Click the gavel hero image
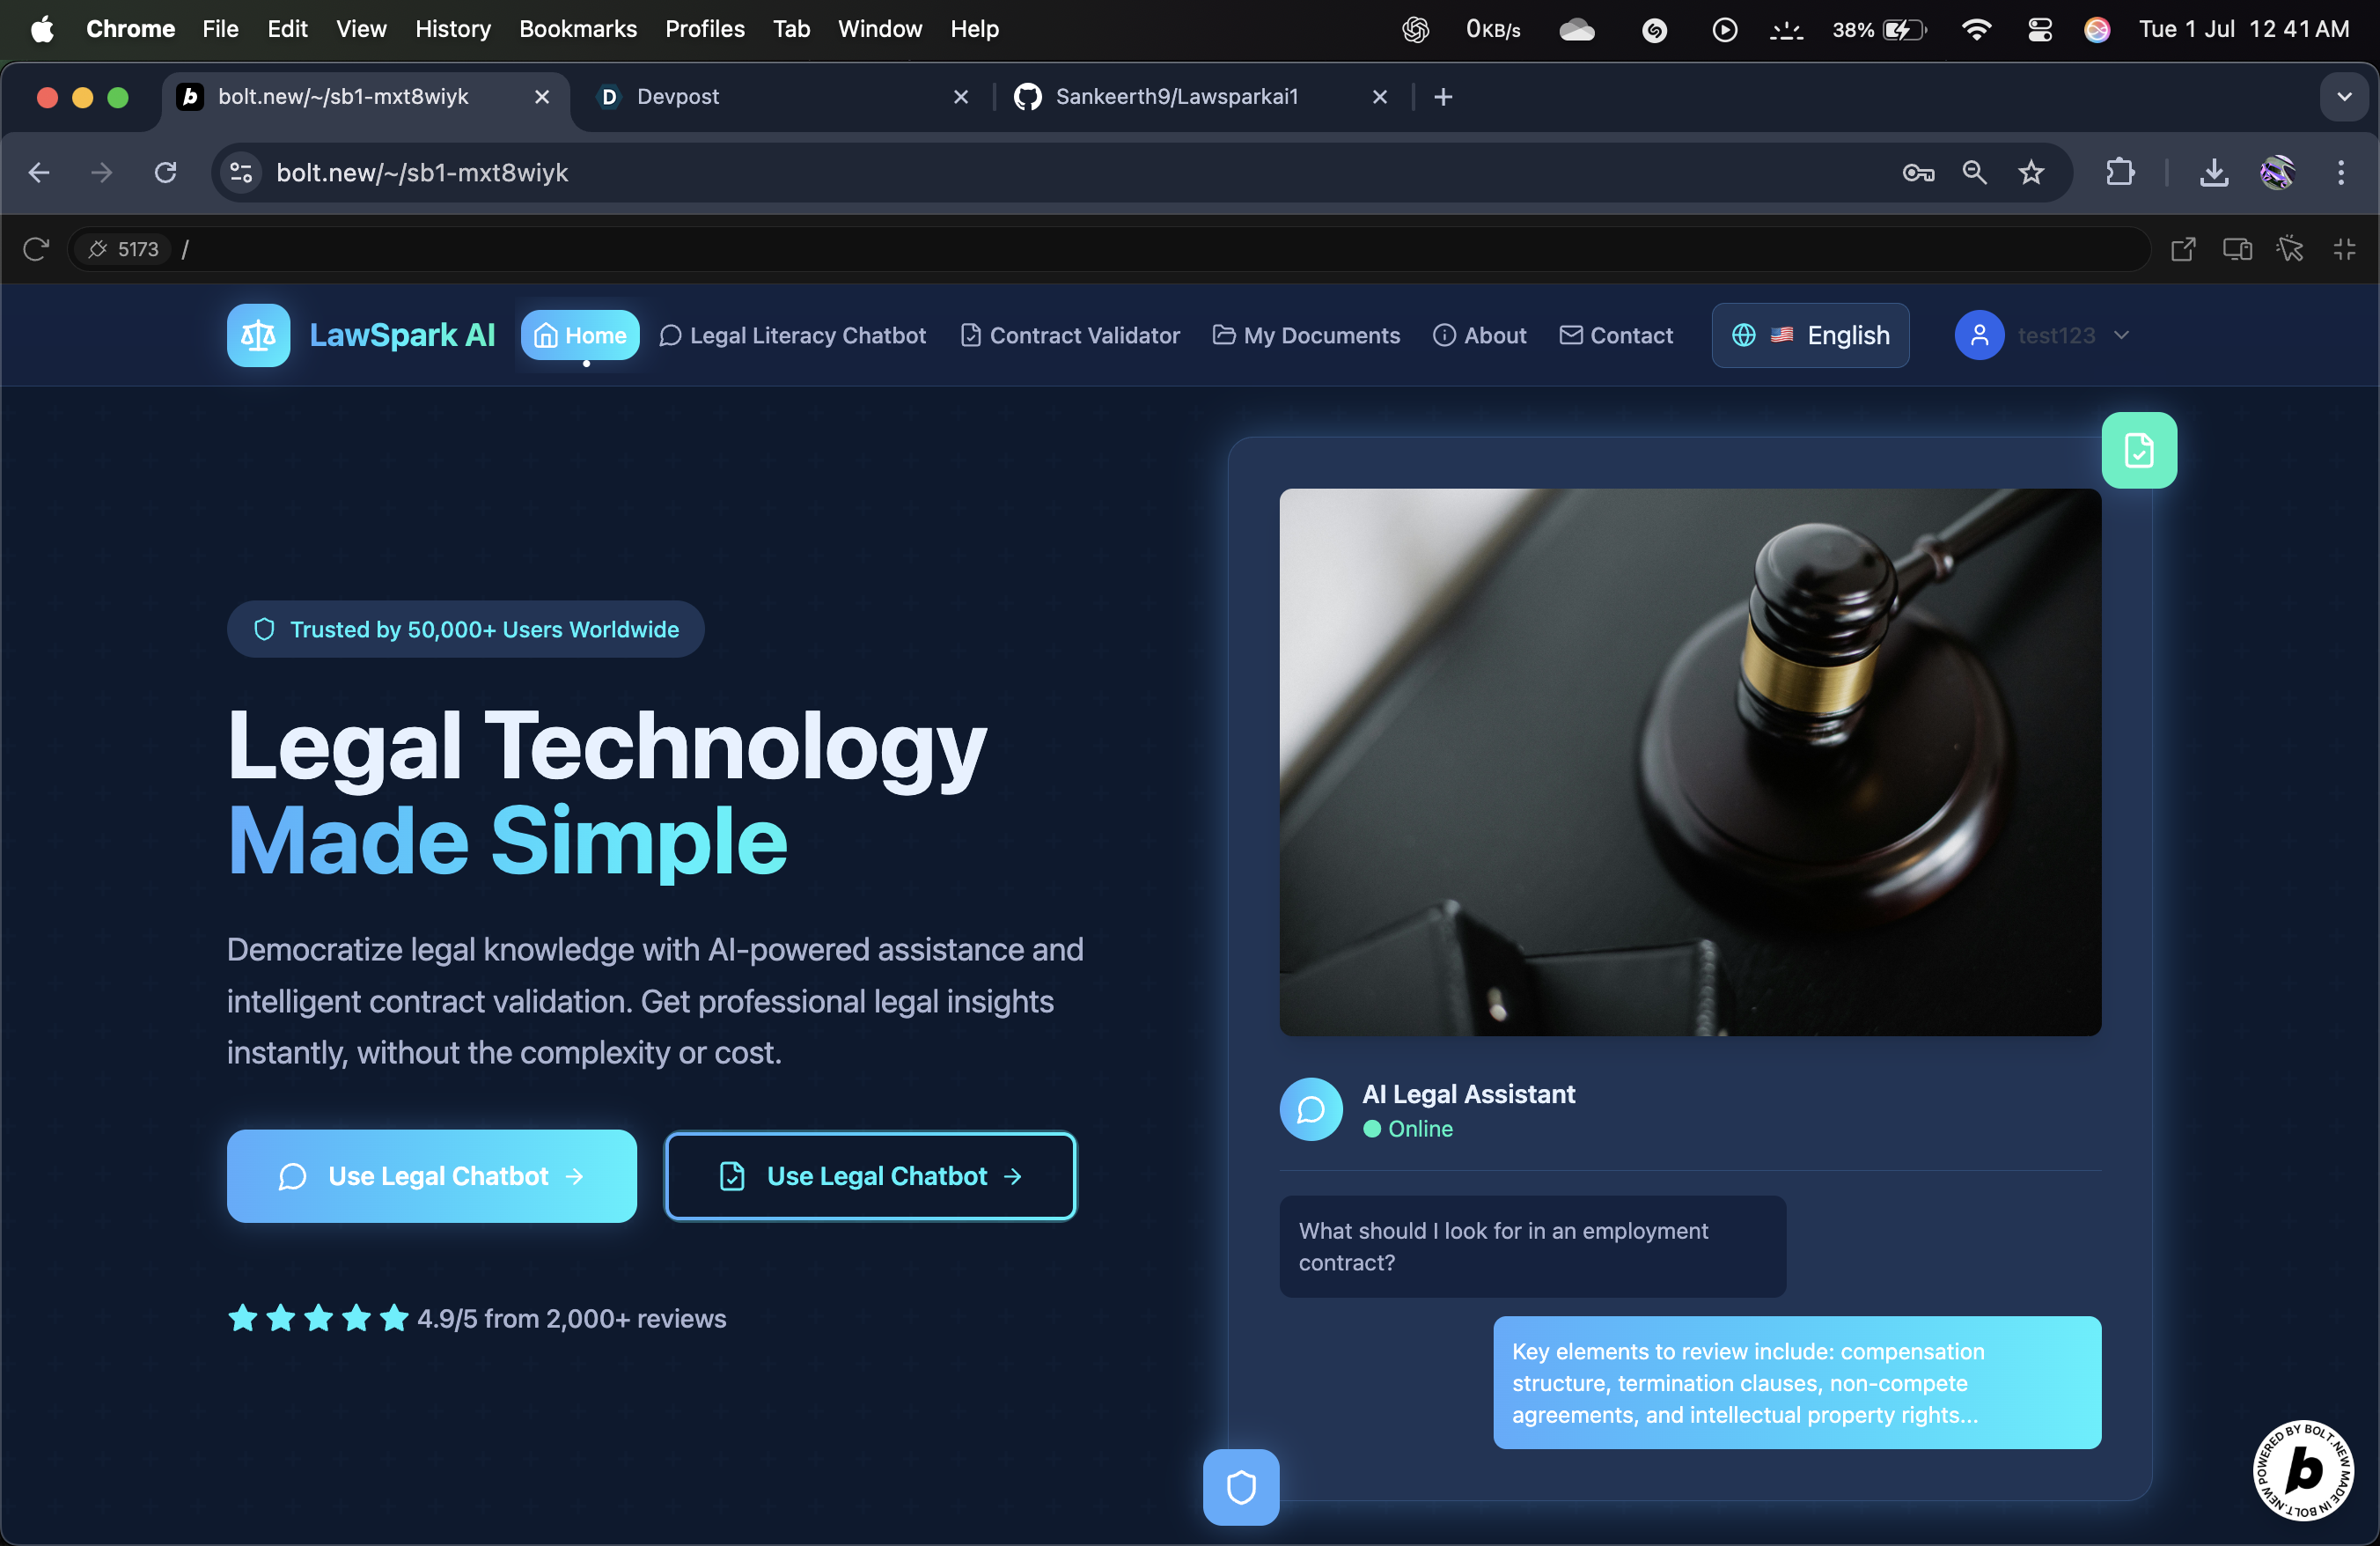This screenshot has width=2380, height=1546. click(1690, 762)
